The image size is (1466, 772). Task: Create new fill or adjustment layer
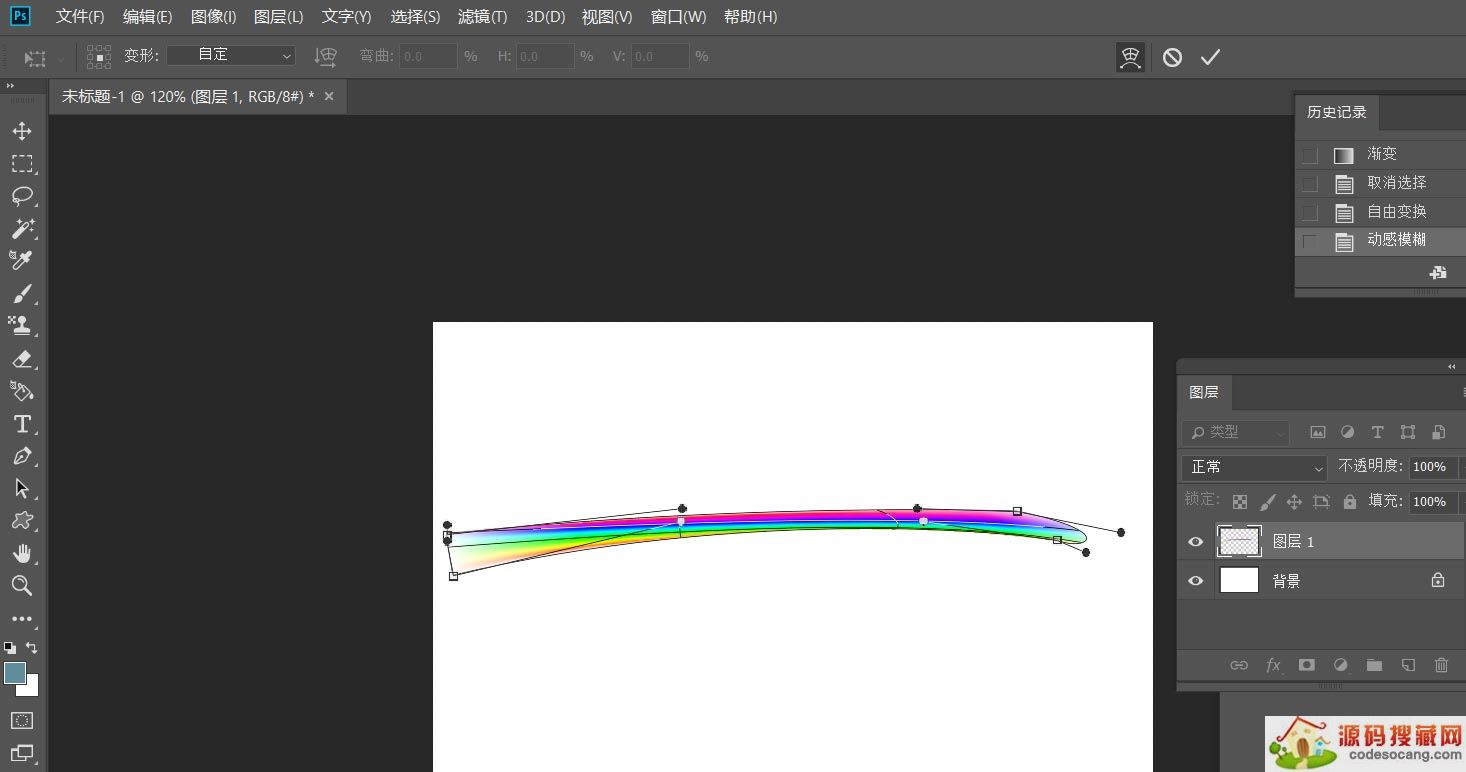(x=1341, y=665)
